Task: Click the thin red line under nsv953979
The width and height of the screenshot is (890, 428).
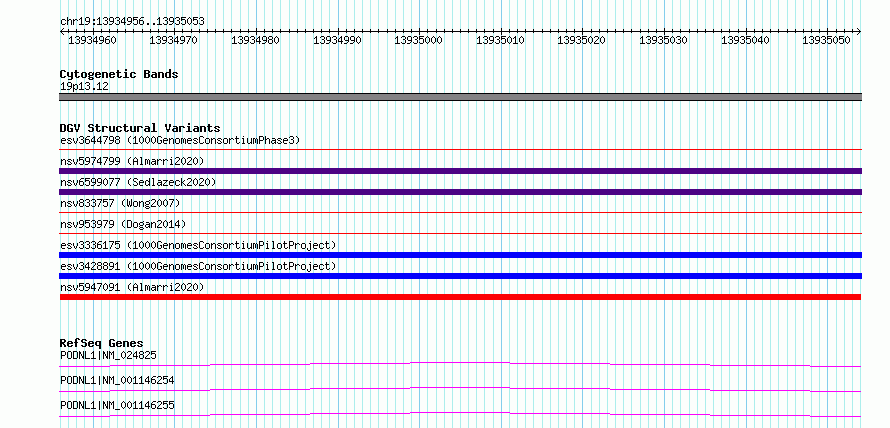Action: click(x=460, y=233)
